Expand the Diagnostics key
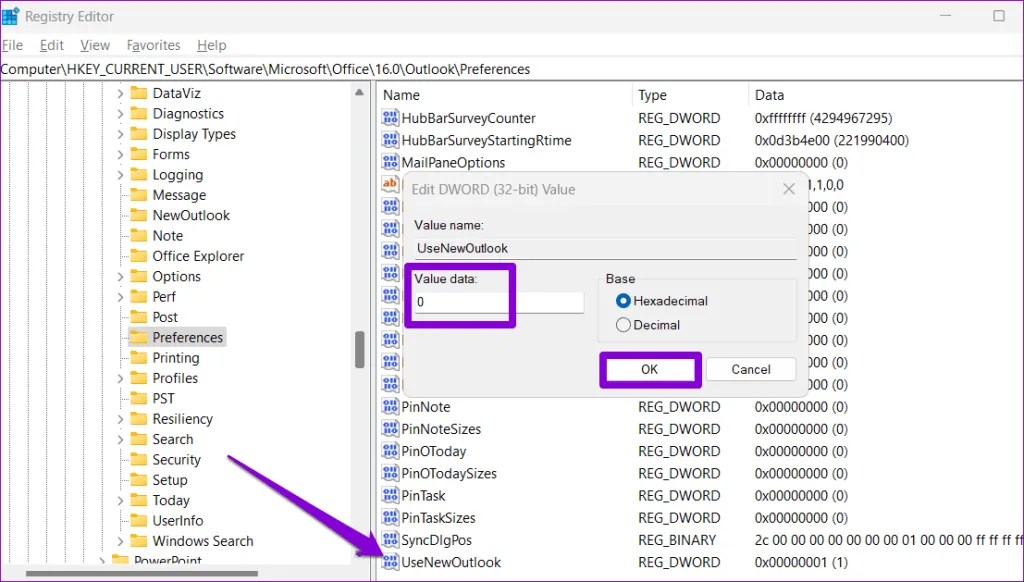 click(x=120, y=114)
